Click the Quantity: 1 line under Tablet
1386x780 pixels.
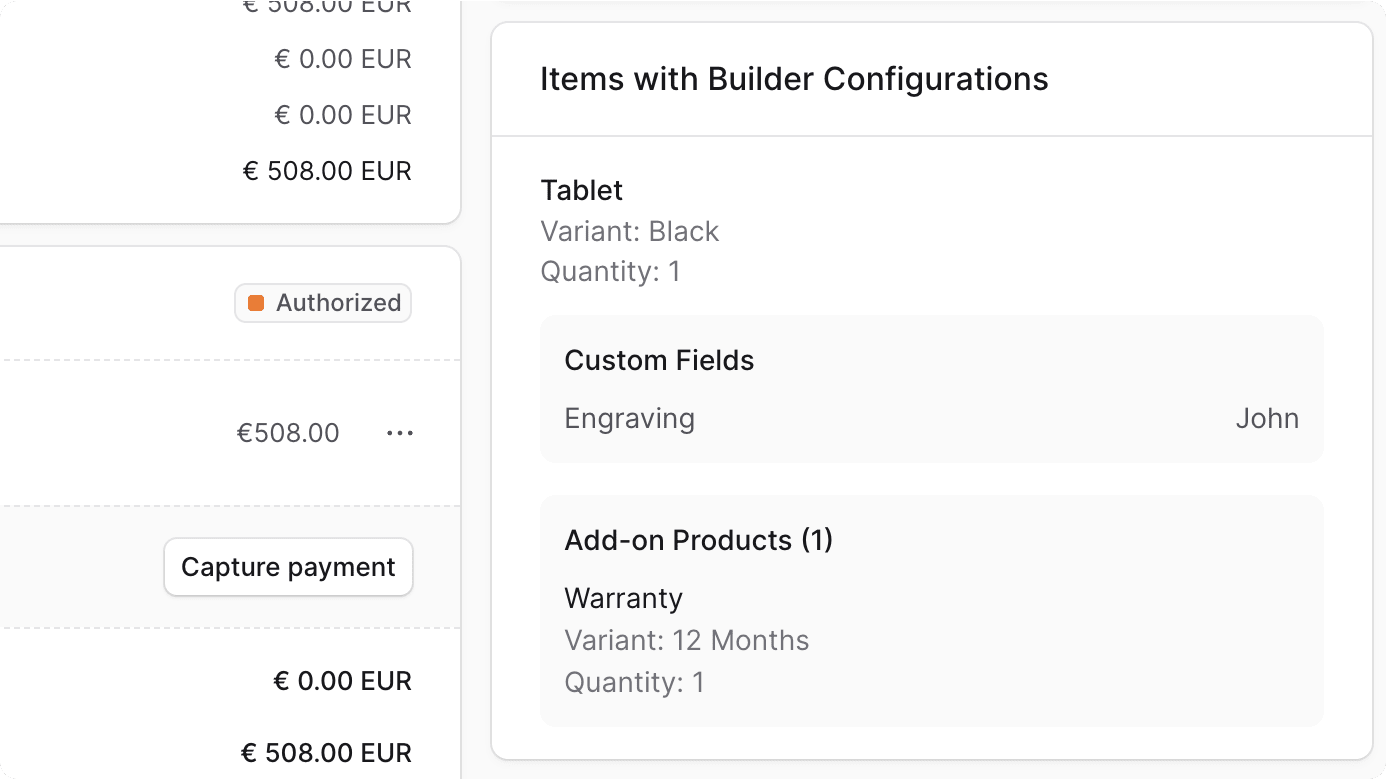pyautogui.click(x=609, y=271)
